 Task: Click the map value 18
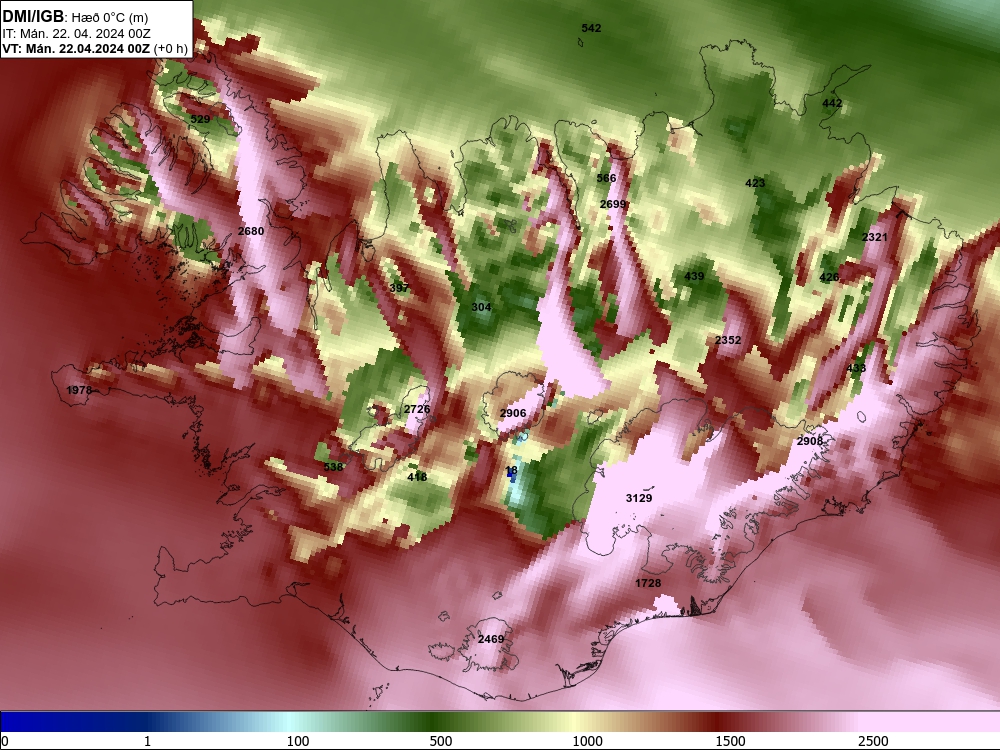click(x=511, y=471)
